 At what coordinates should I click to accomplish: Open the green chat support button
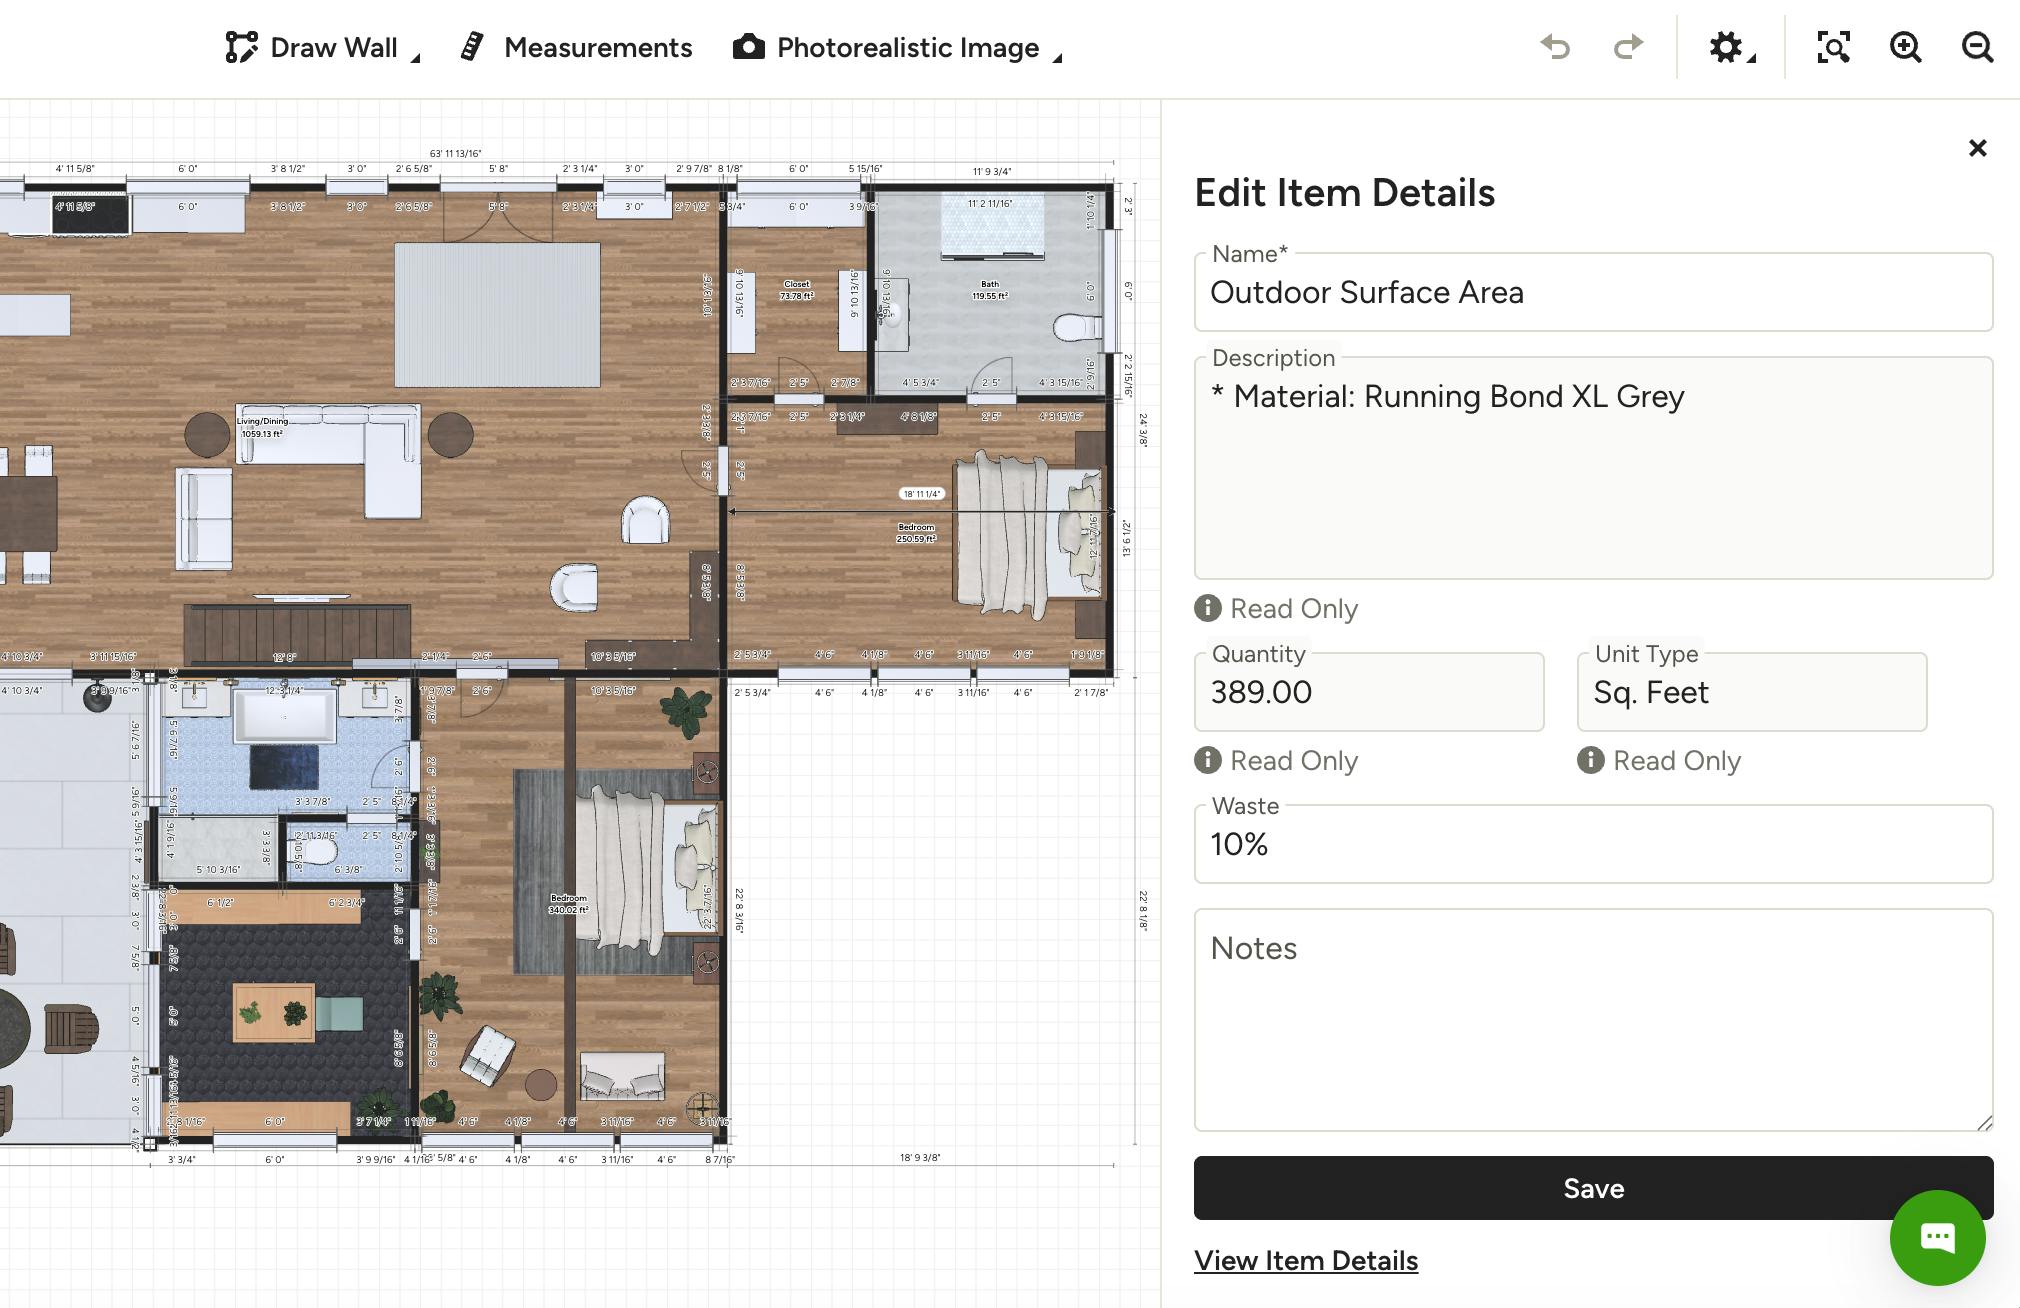[1937, 1238]
